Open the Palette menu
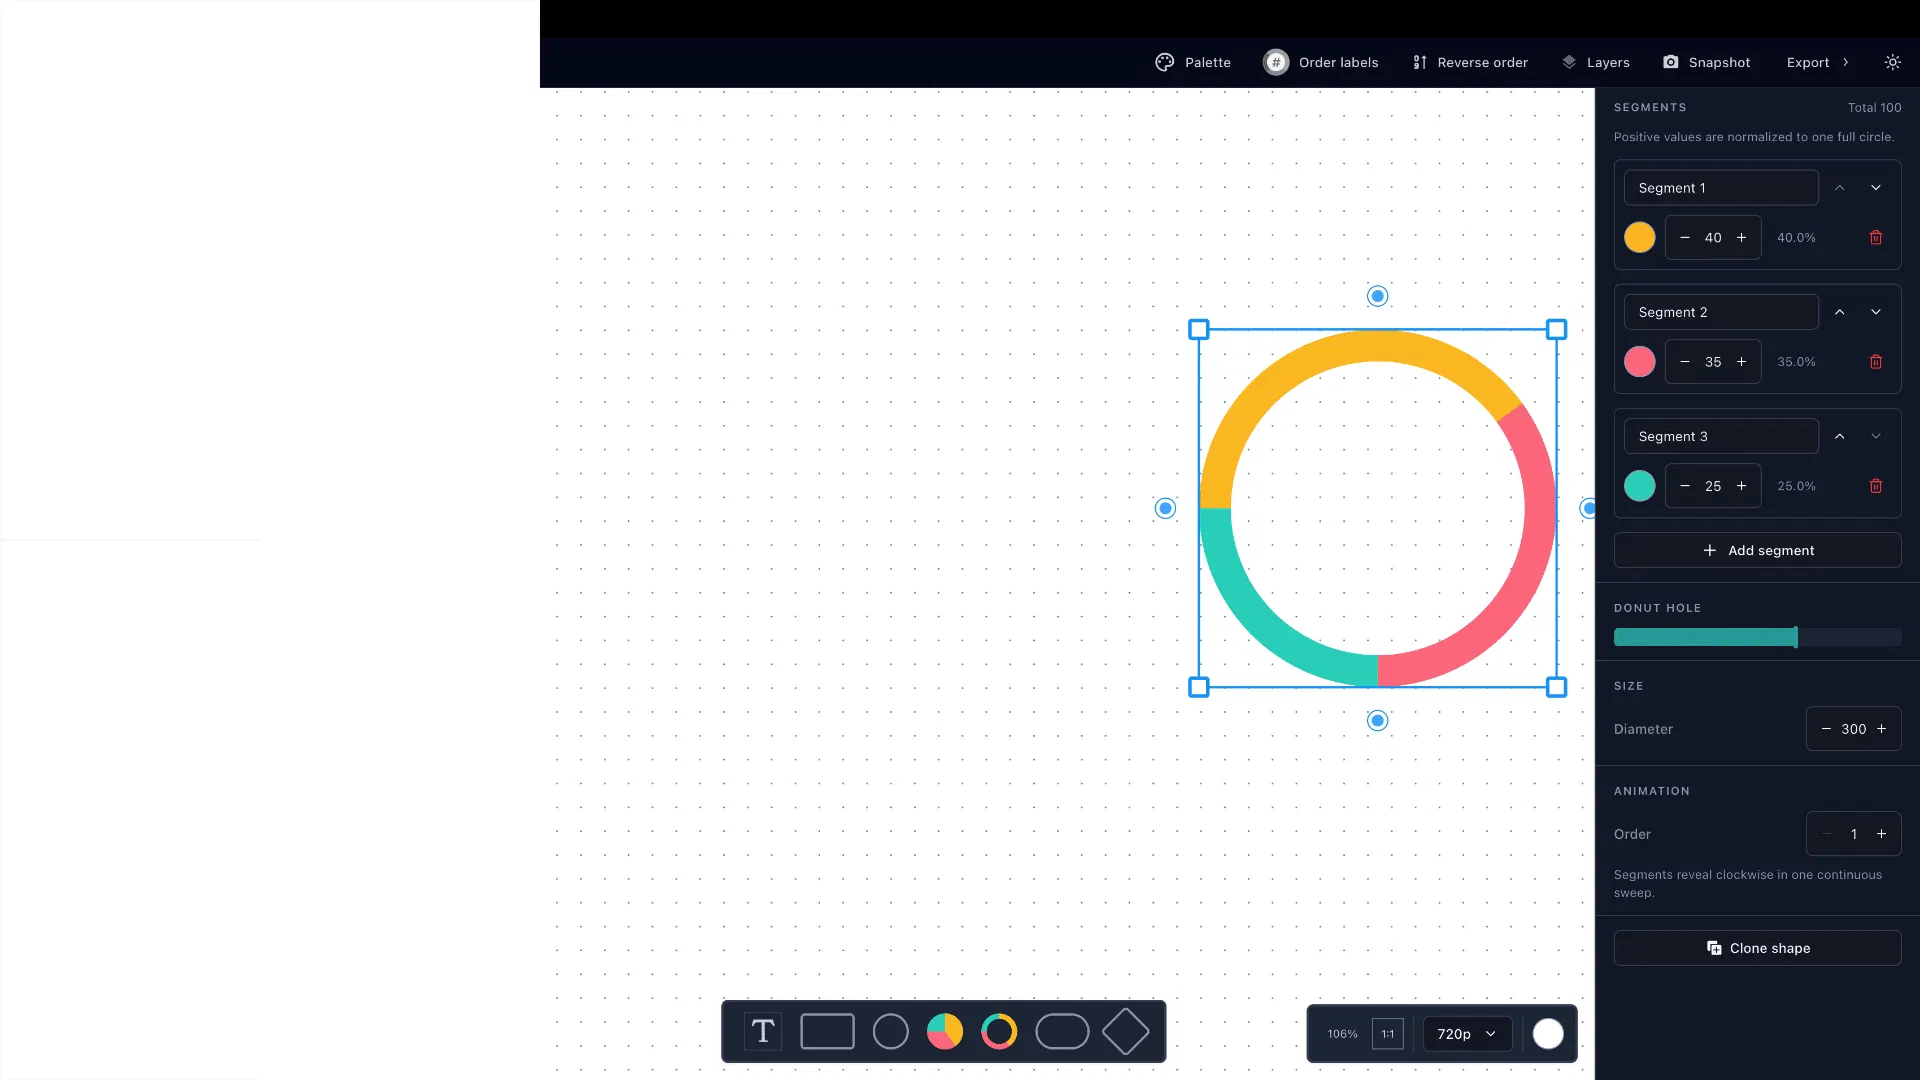The width and height of the screenshot is (1920, 1080). coord(1193,62)
